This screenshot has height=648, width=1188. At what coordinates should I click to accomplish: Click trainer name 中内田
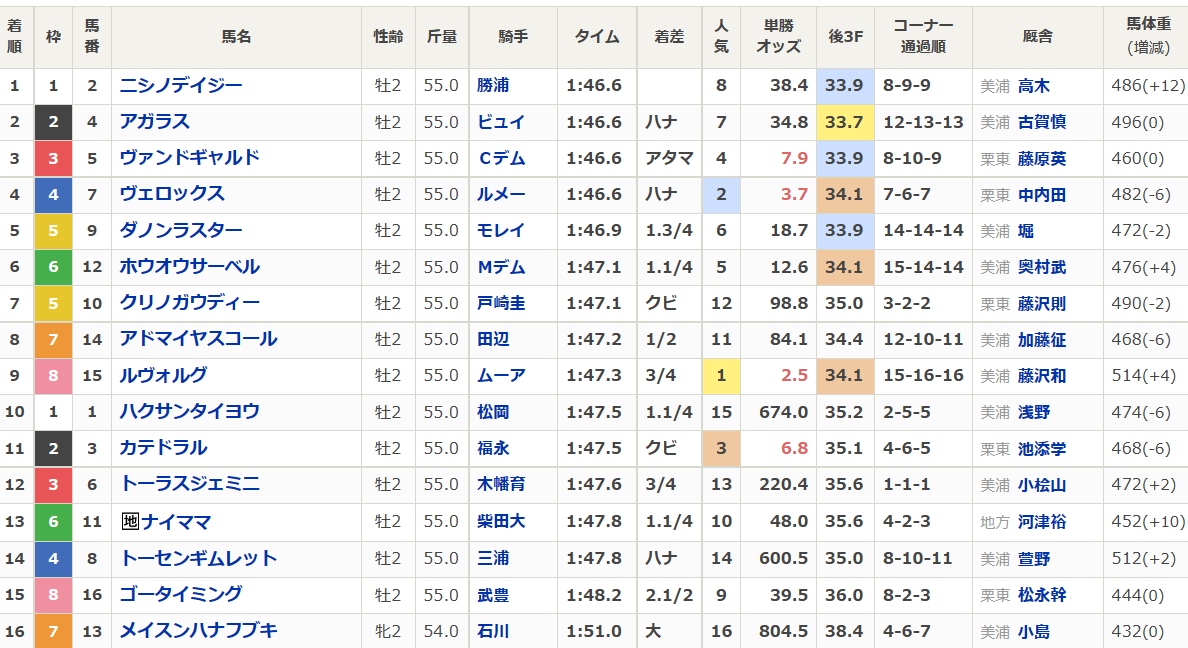(x=1042, y=195)
